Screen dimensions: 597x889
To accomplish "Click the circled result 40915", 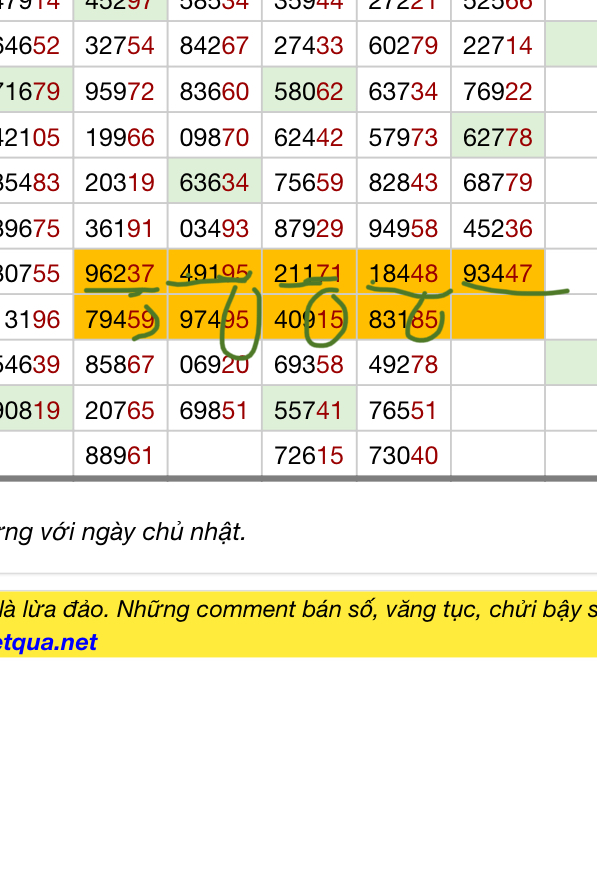I will (309, 318).
